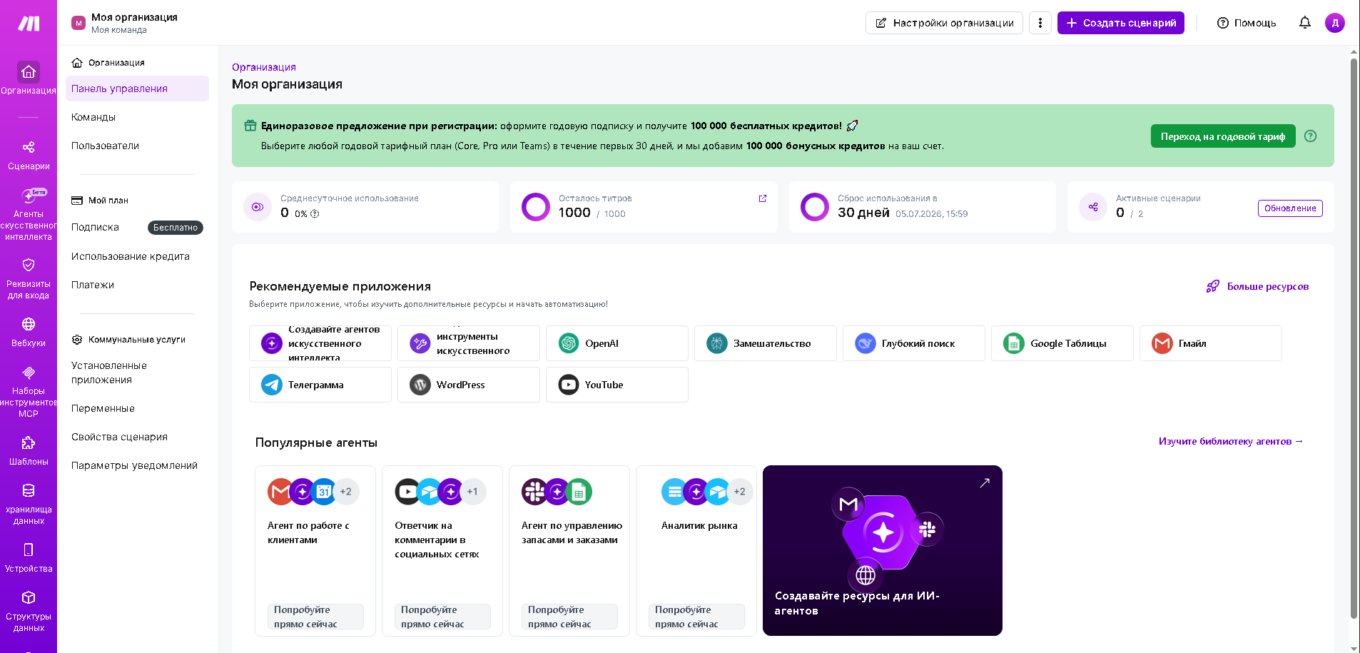Click three-dot more options button in header
Viewport: 1360px width, 653px height.
pos(1040,23)
